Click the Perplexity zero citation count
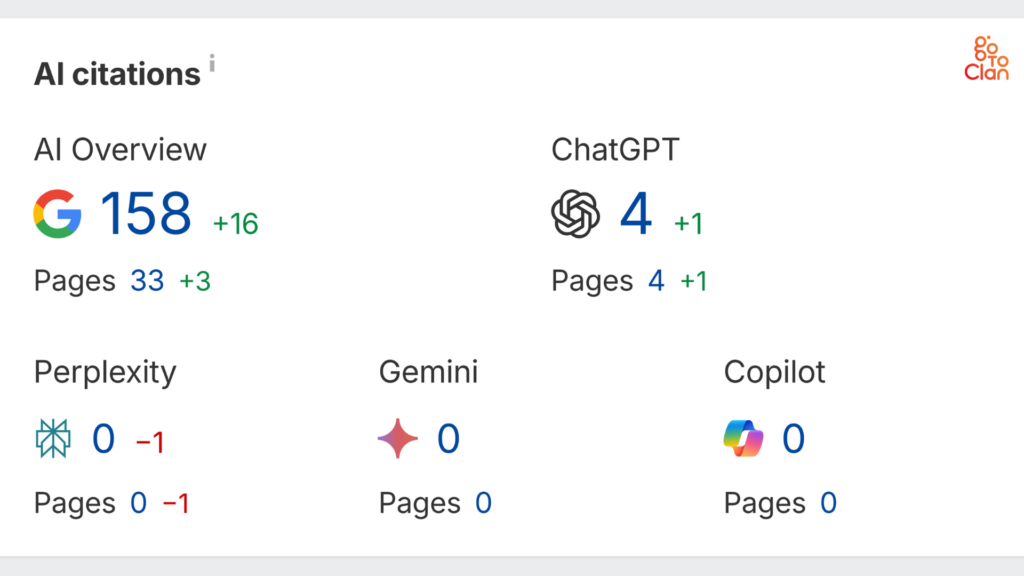 click(103, 439)
